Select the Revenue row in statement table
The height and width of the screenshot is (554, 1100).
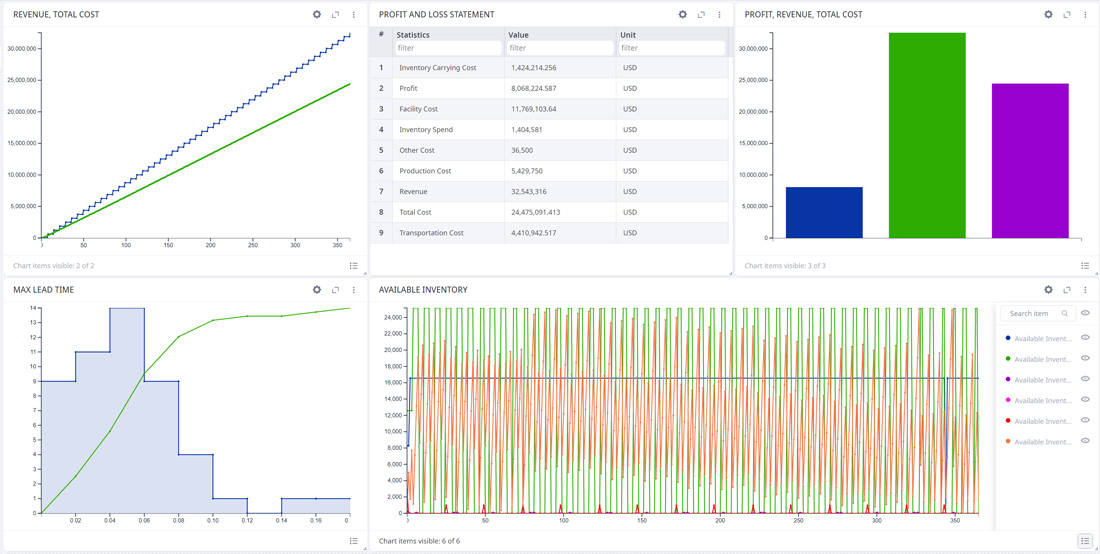pos(549,191)
